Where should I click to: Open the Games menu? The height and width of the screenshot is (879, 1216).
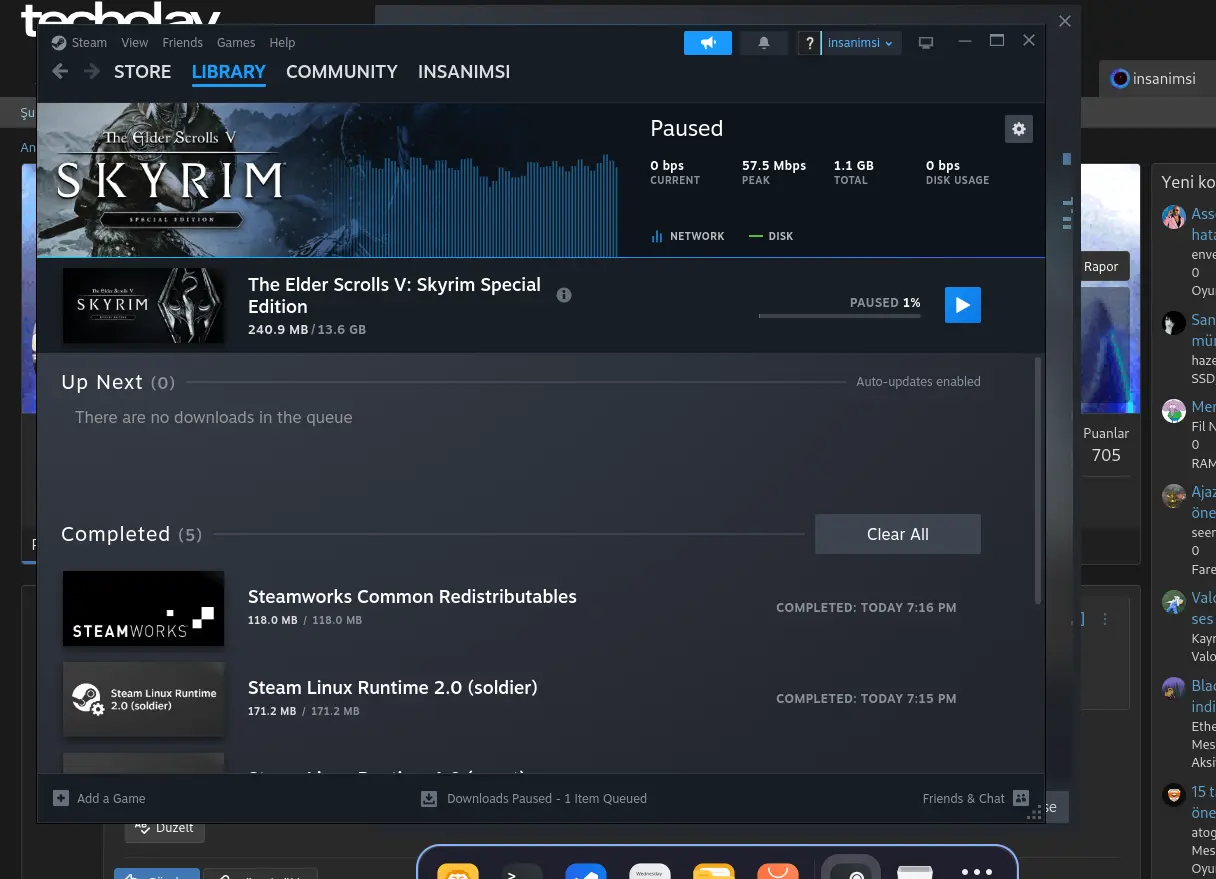pos(236,43)
